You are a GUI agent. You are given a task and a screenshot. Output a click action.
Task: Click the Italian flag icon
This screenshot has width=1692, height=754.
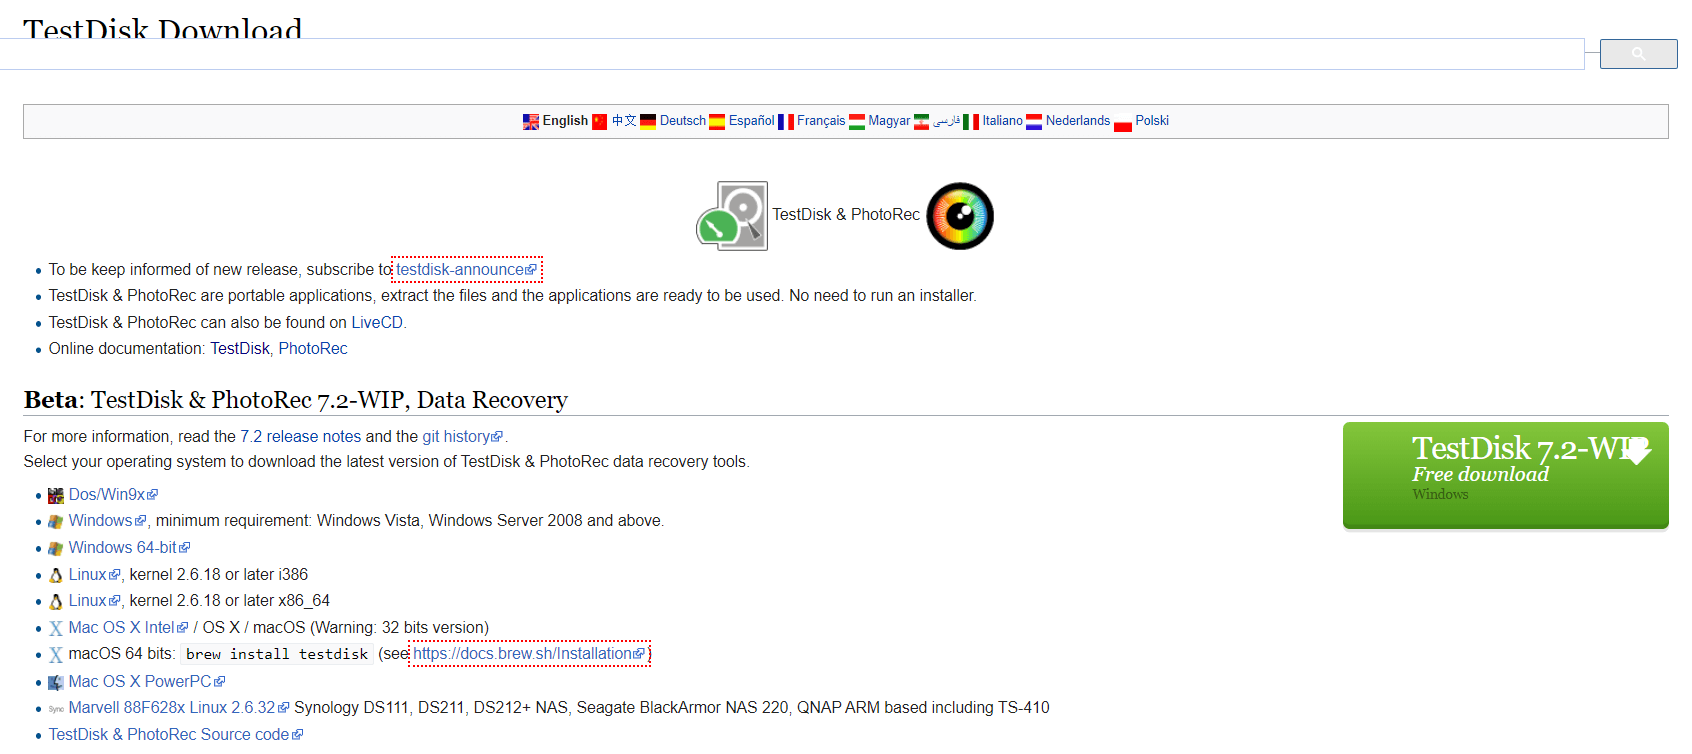point(971,122)
